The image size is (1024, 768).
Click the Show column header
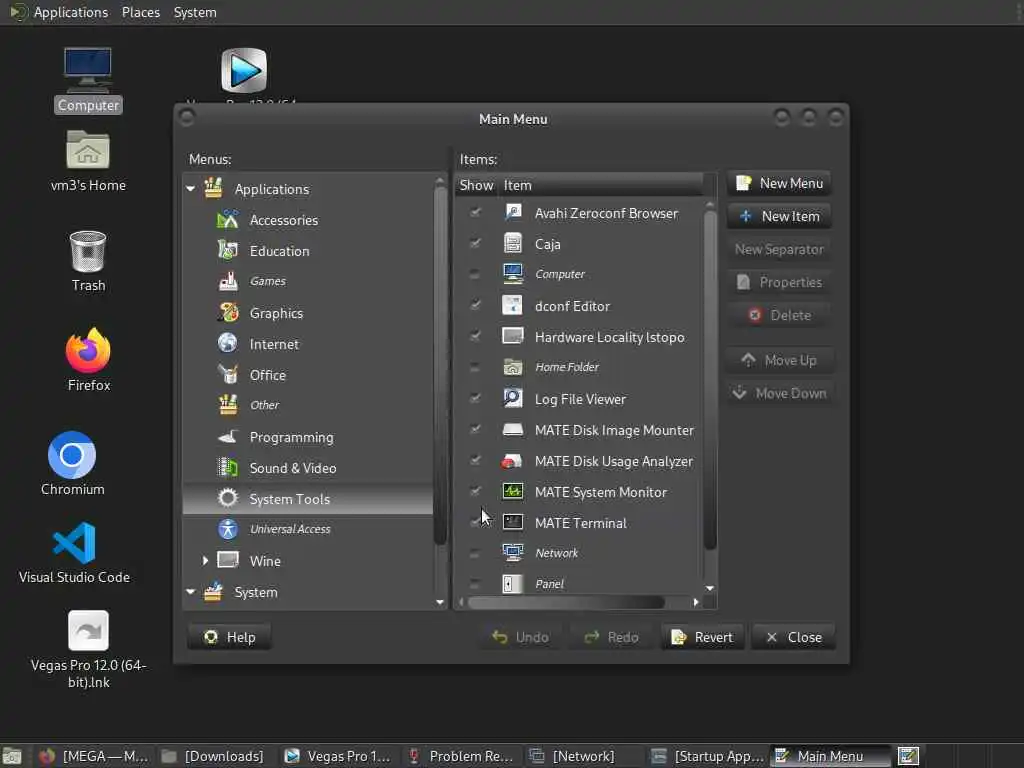[476, 185]
